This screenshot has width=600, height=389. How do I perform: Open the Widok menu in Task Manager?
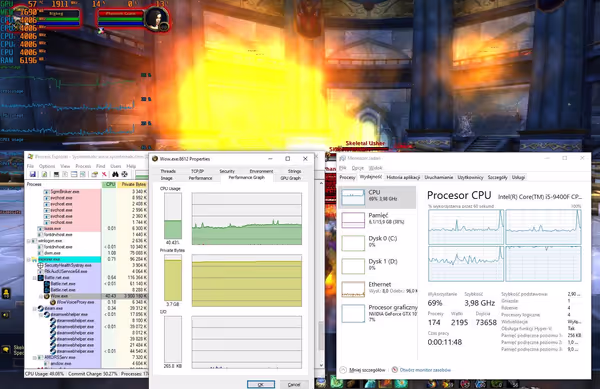[375, 168]
